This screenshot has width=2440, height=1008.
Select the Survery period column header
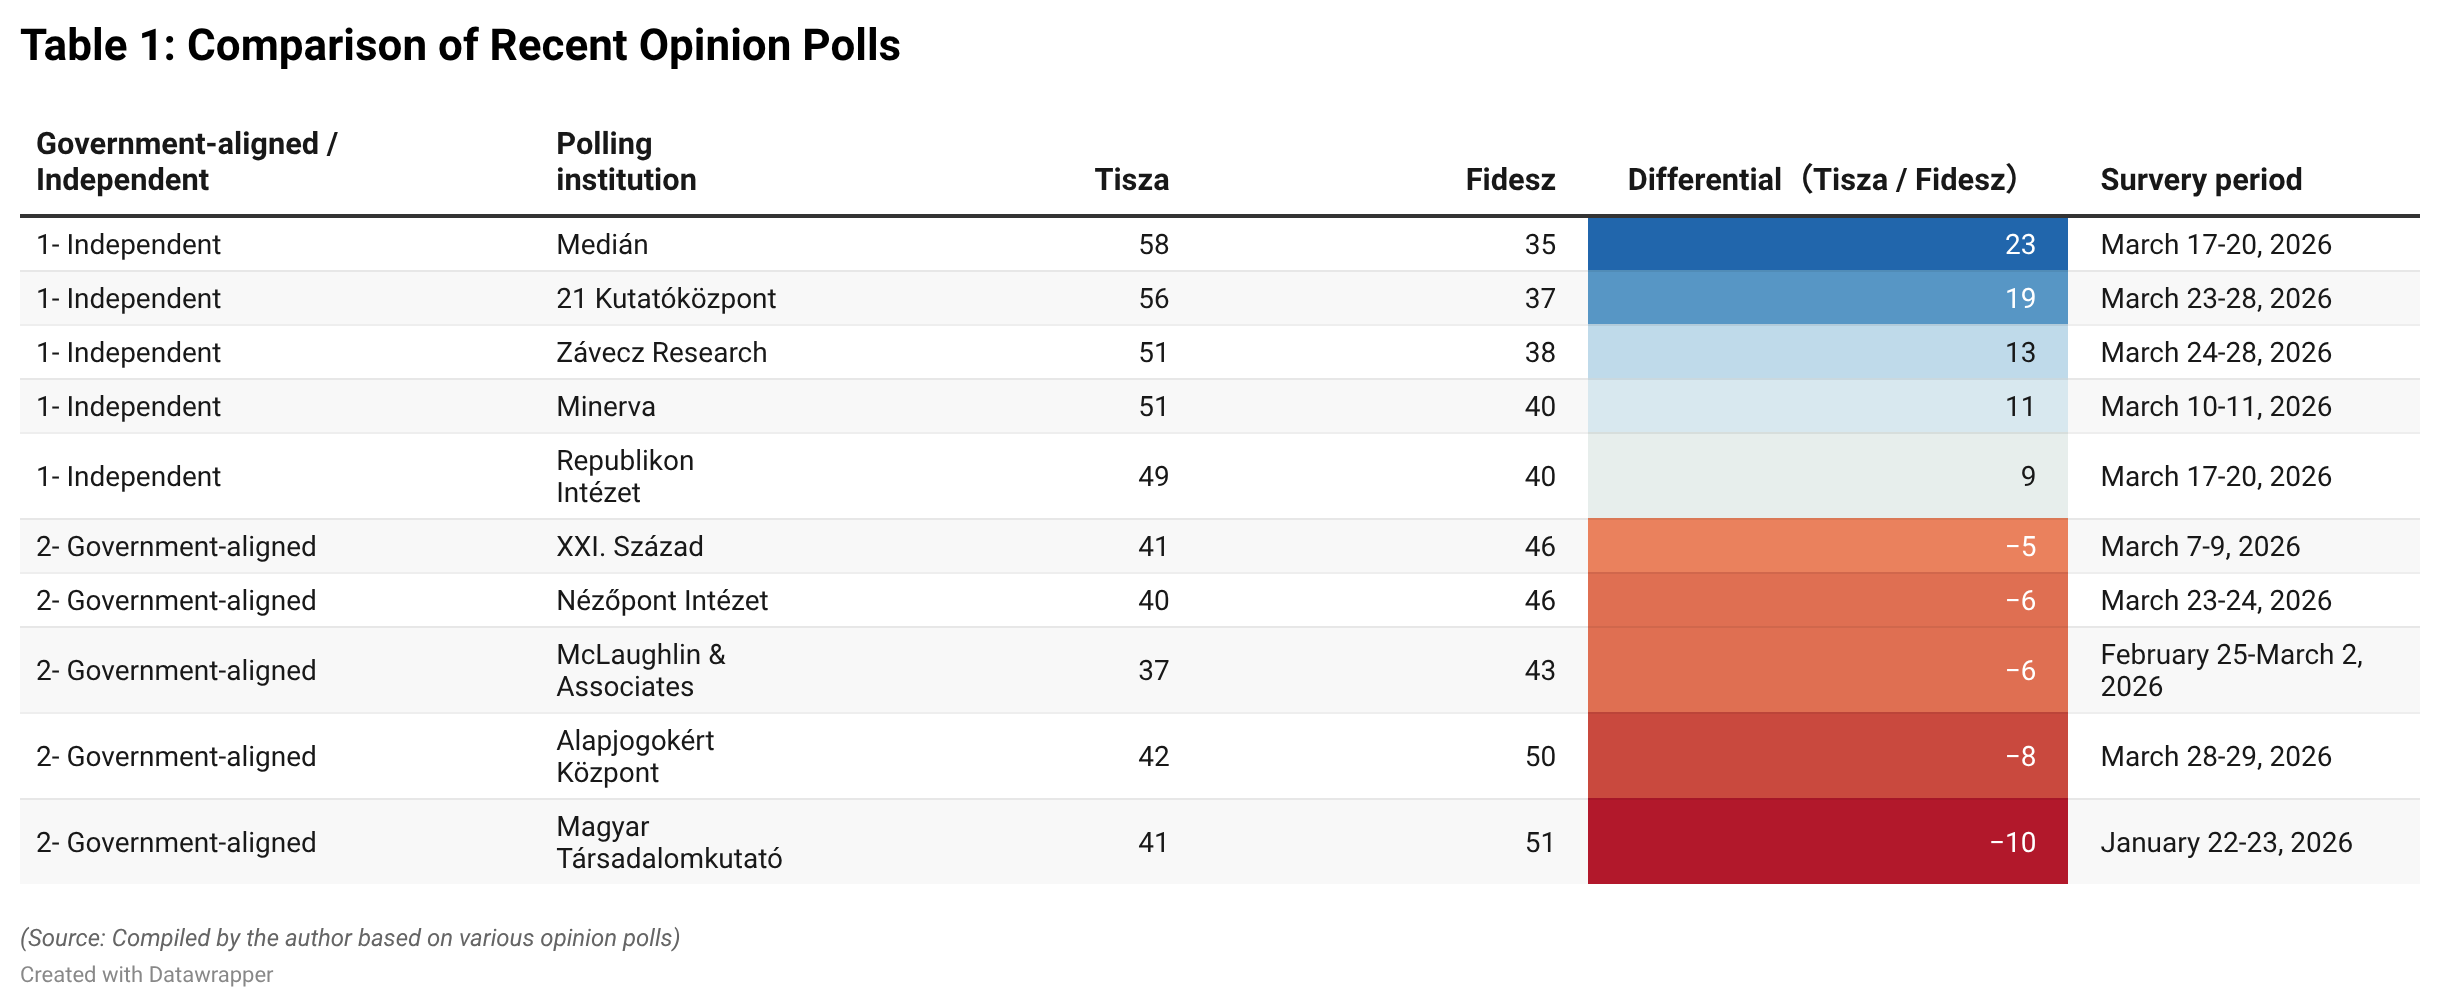coord(2201,180)
